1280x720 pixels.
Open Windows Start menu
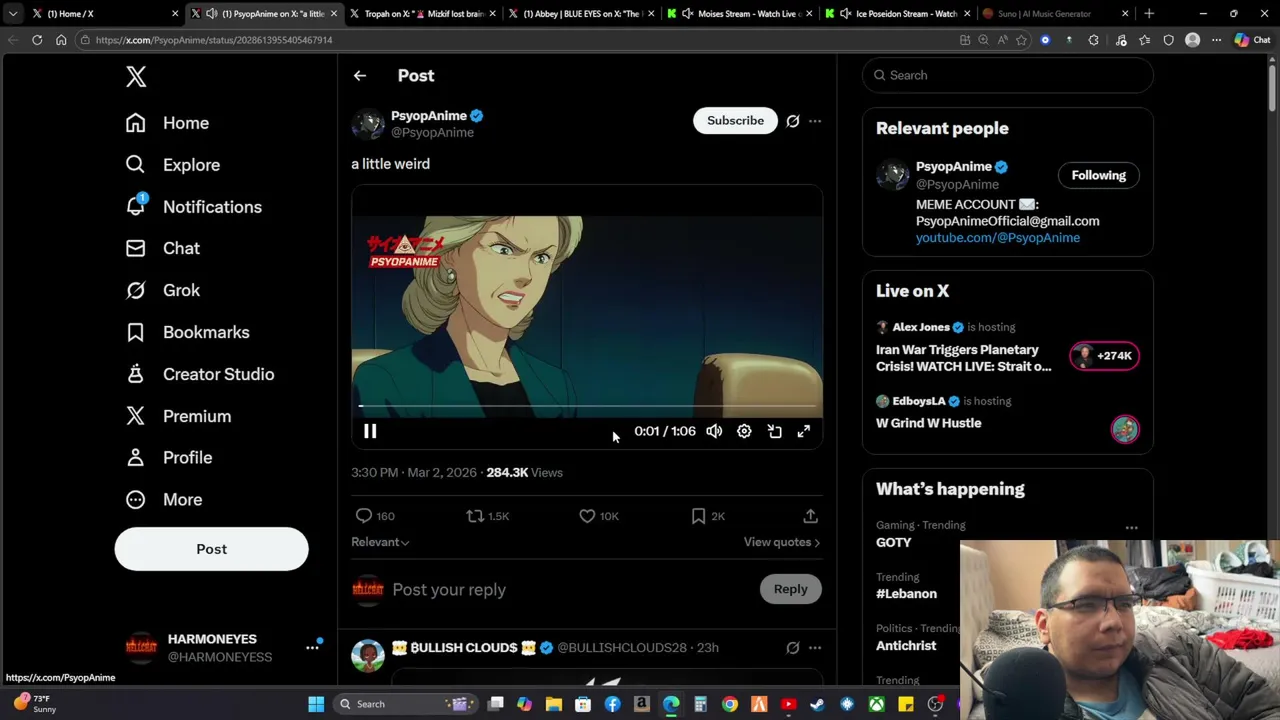(316, 704)
